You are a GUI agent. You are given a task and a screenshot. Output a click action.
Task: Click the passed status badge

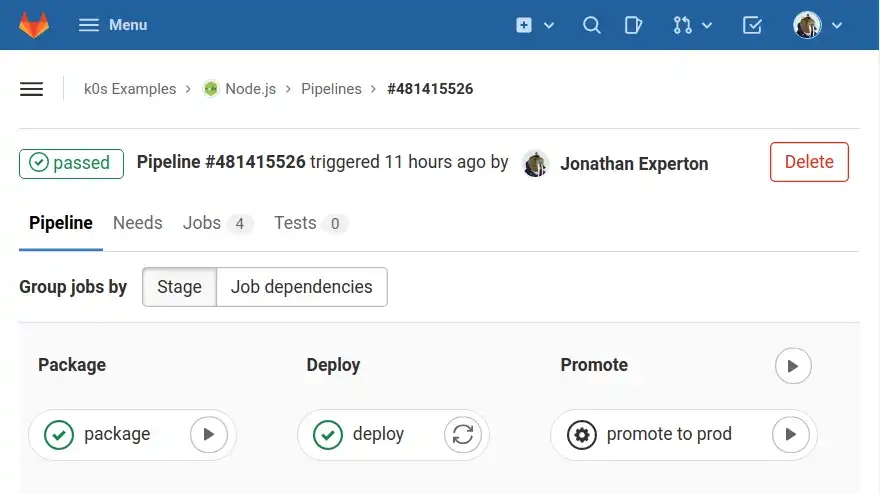click(71, 163)
